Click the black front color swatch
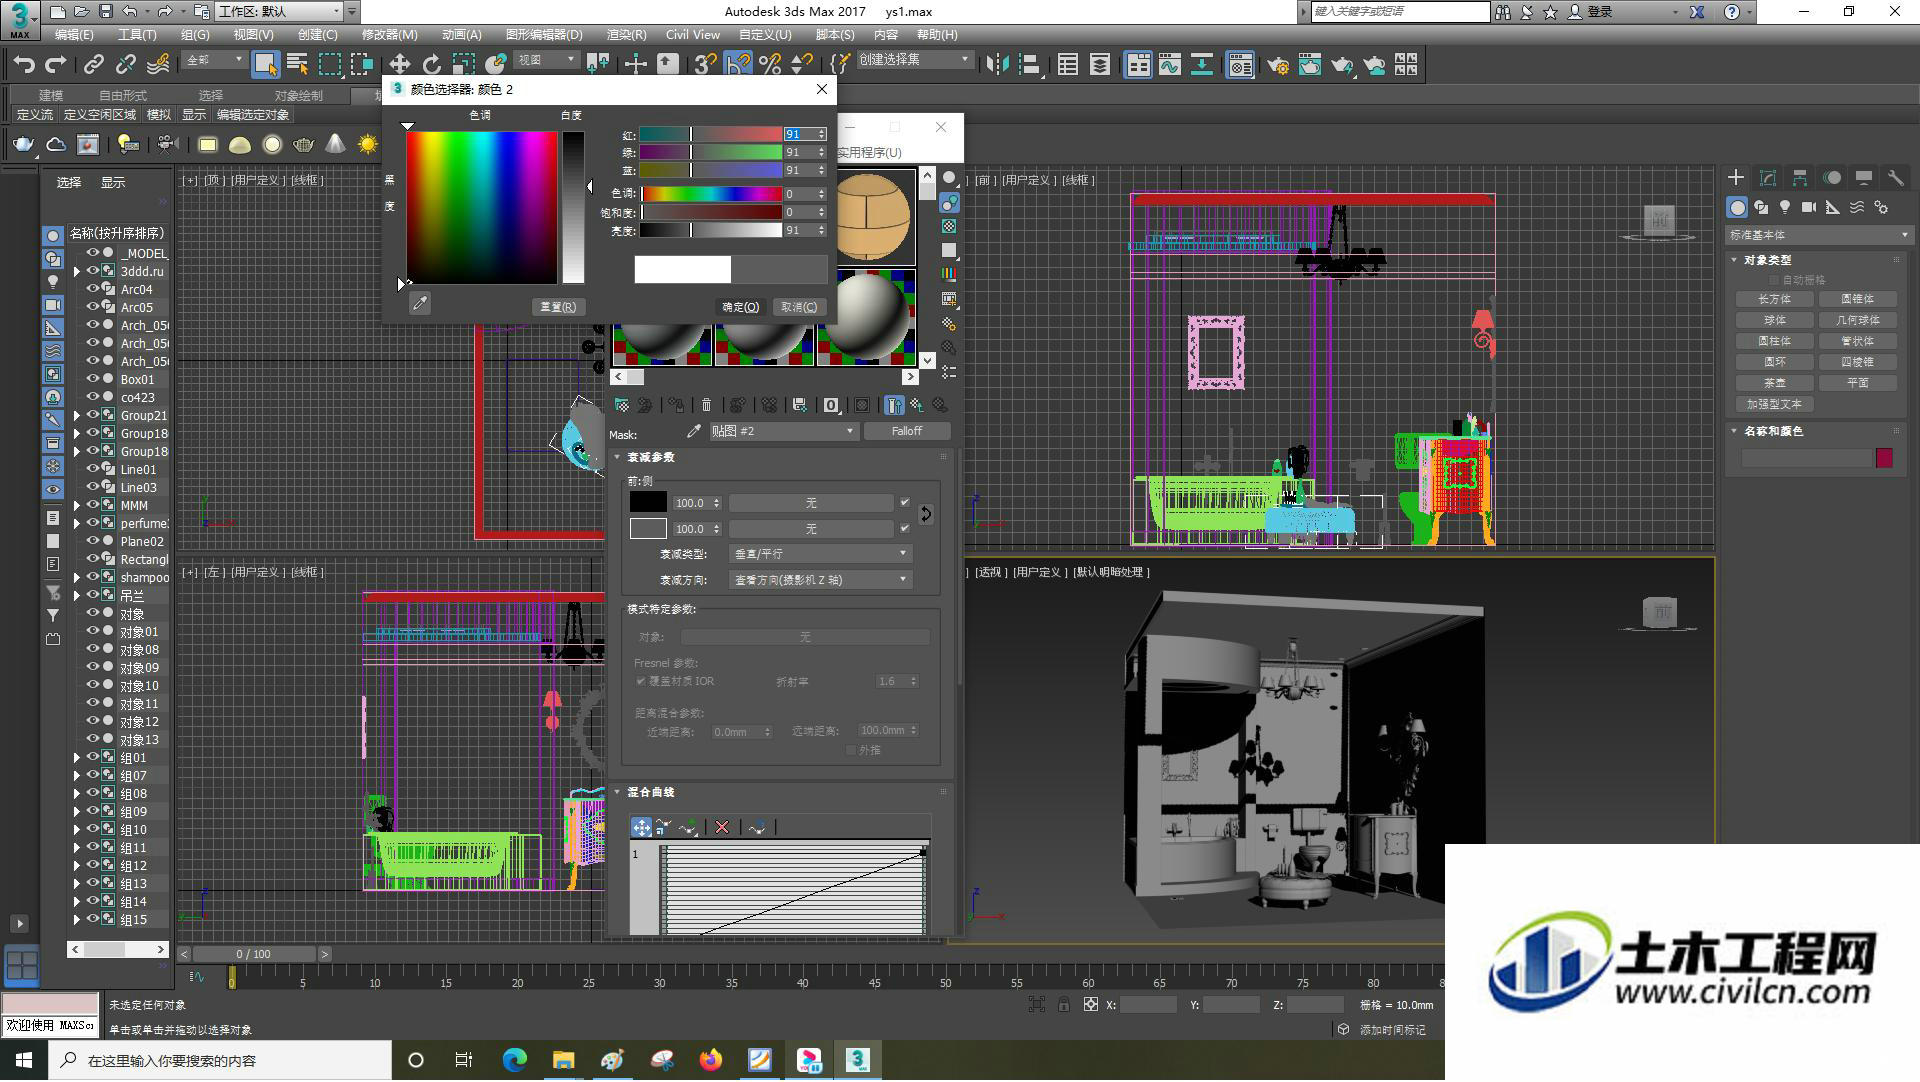Screen dimensions: 1920x1082 click(648, 503)
